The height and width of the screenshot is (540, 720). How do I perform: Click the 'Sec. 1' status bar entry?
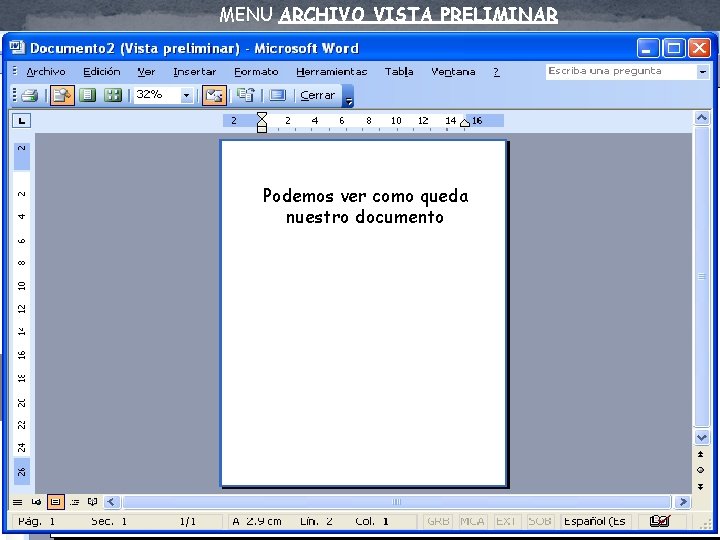pyautogui.click(x=109, y=522)
